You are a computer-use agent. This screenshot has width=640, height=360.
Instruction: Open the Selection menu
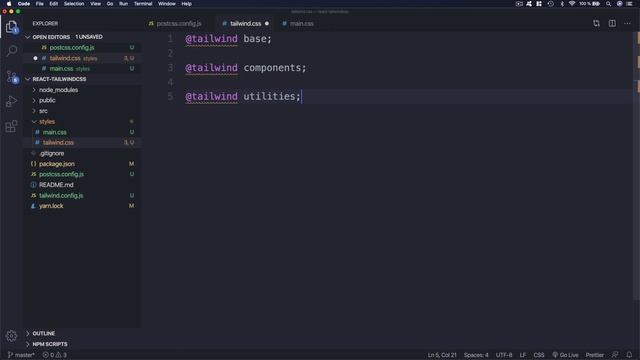coord(74,4)
